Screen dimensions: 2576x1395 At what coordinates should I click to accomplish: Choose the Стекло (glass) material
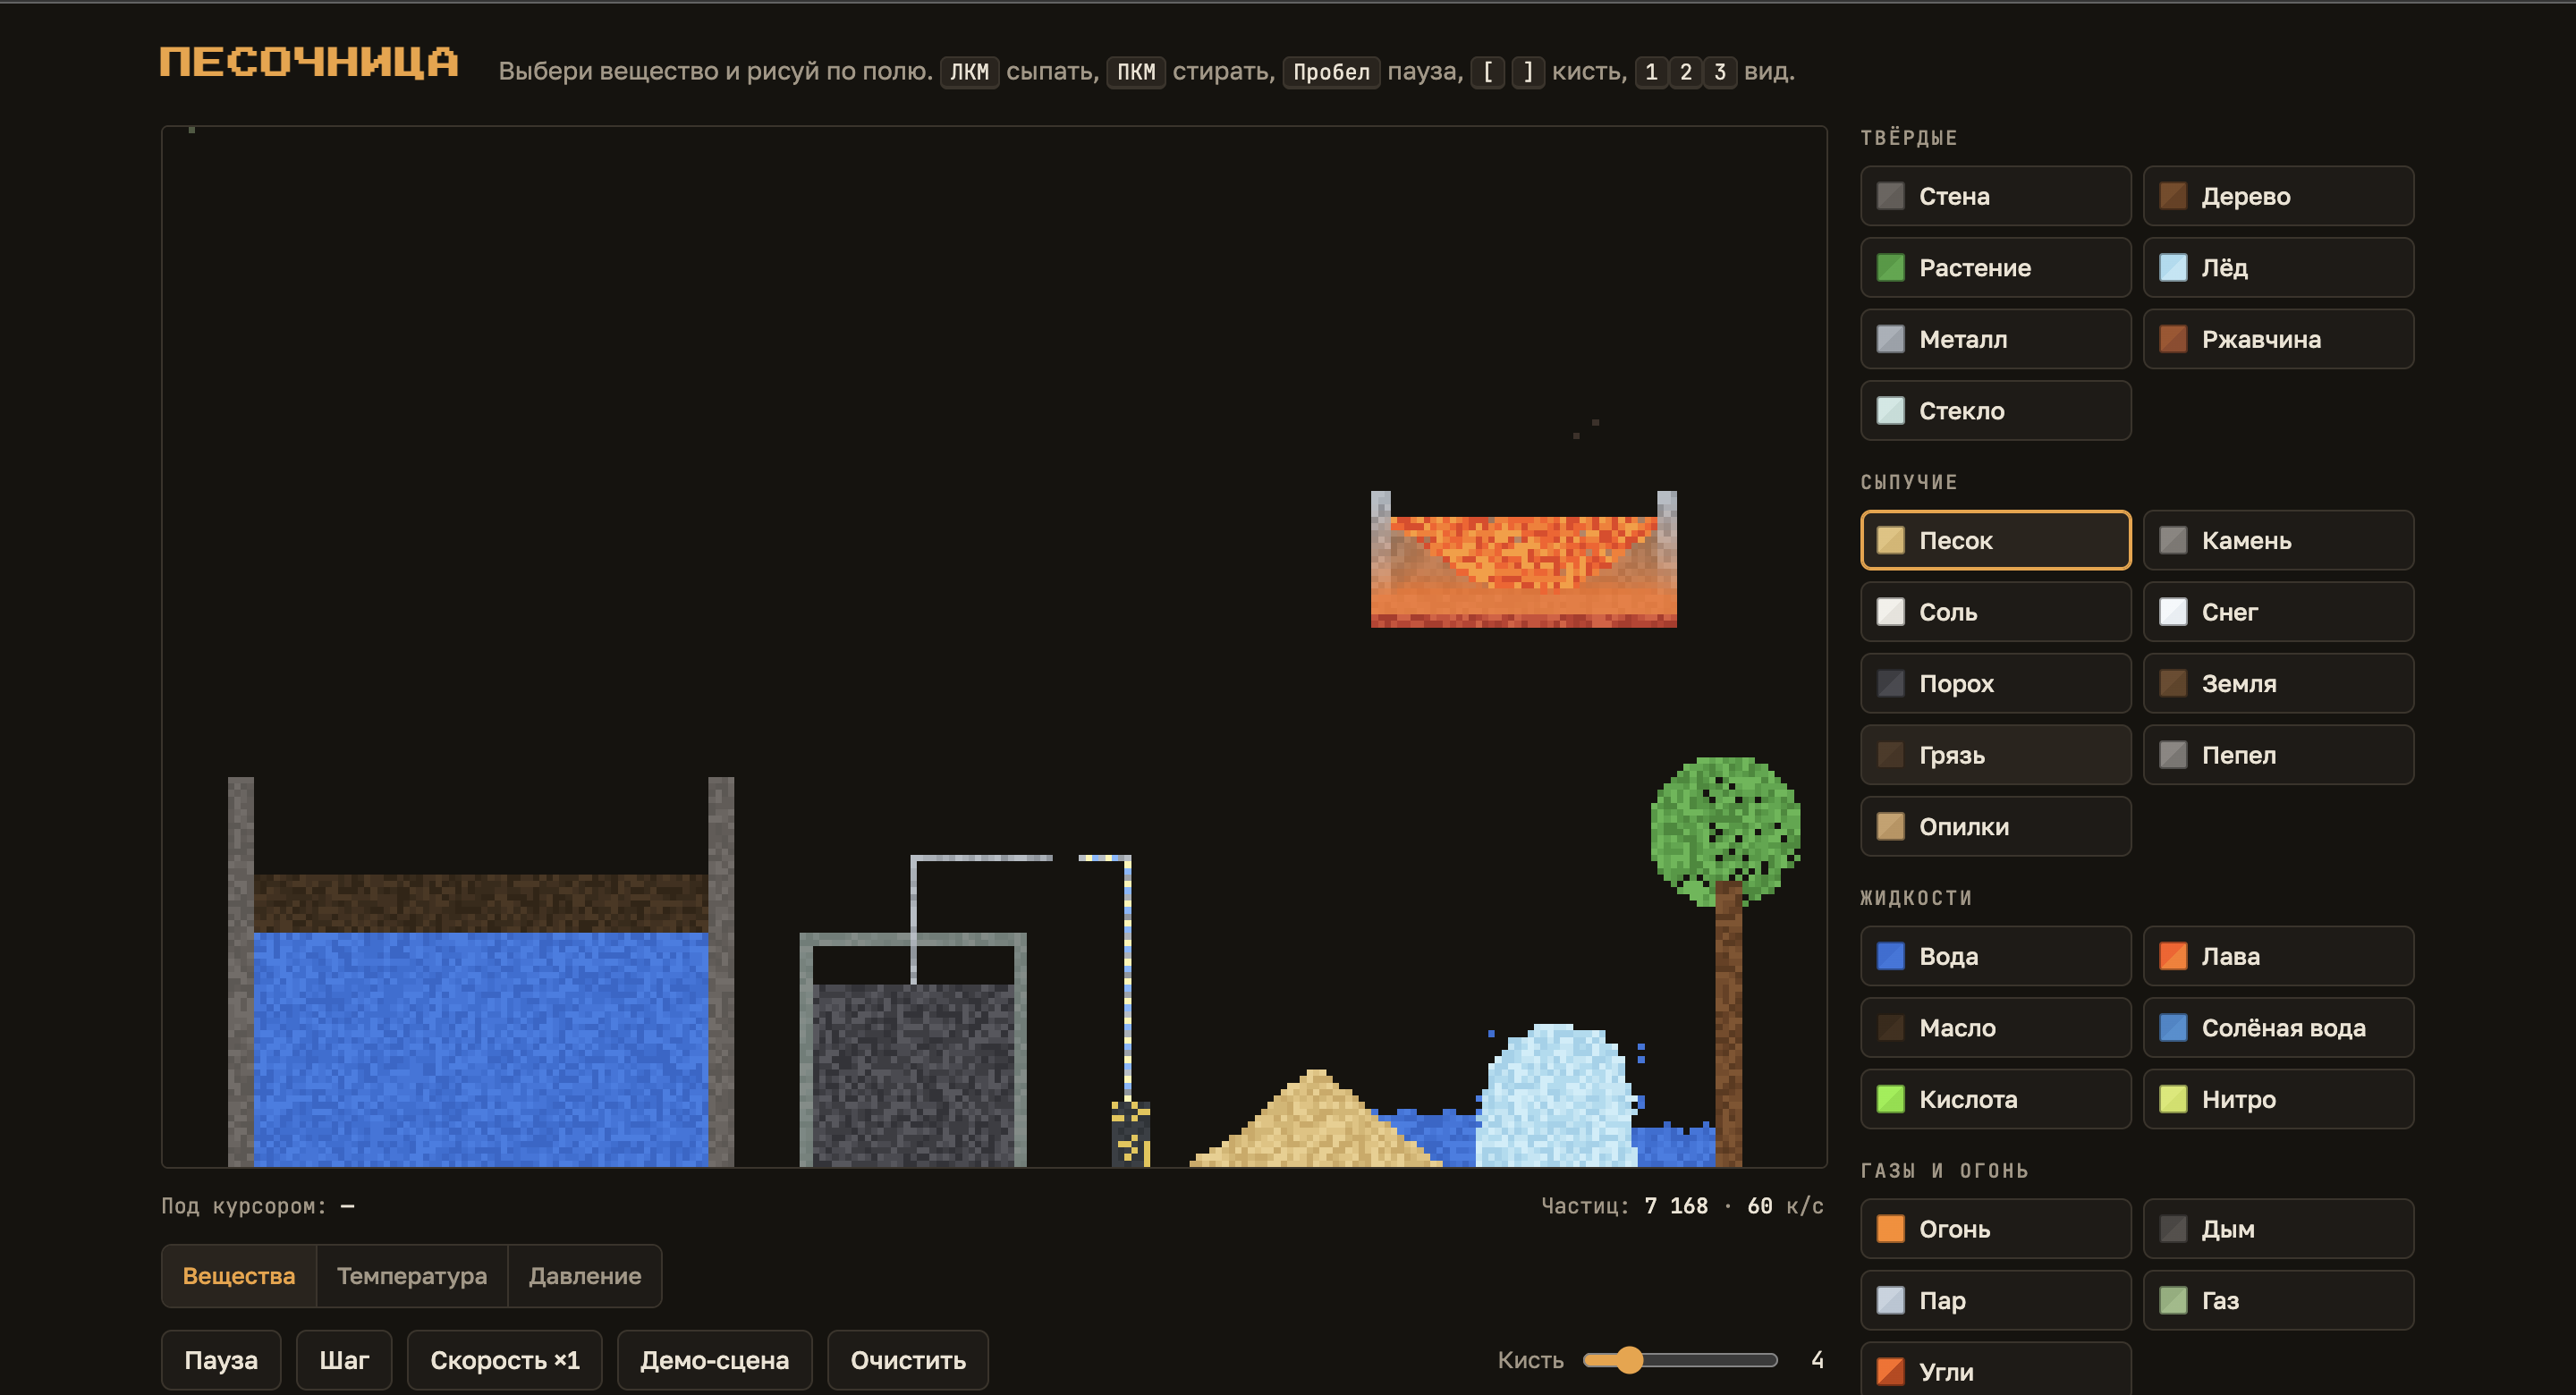point(1995,410)
